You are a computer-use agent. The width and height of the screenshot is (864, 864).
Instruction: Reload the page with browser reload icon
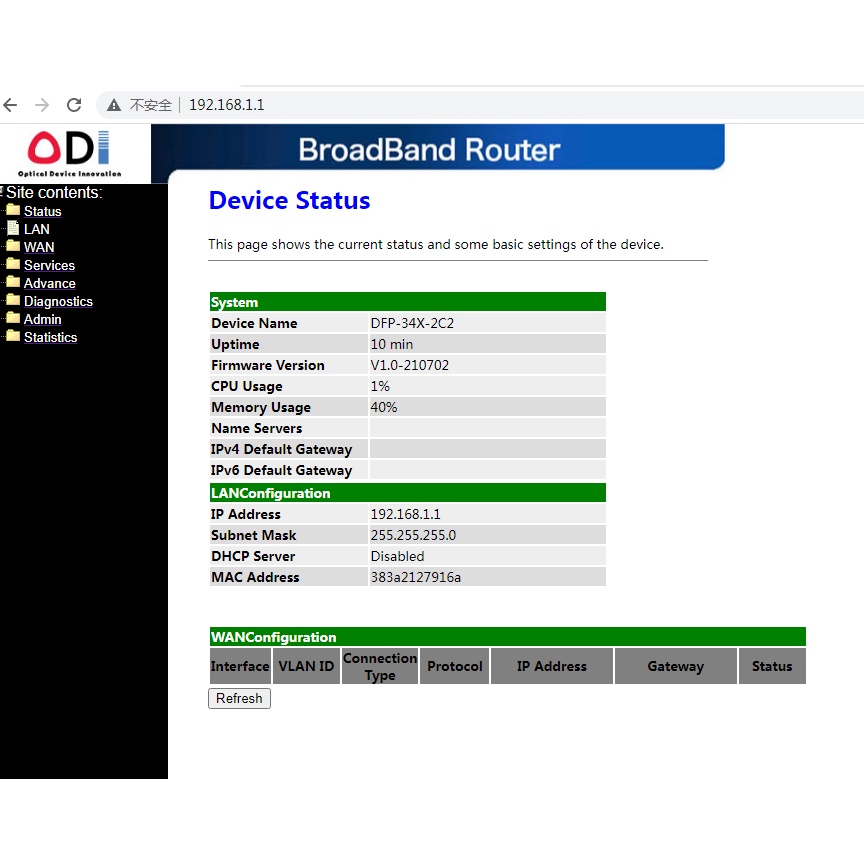coord(74,105)
